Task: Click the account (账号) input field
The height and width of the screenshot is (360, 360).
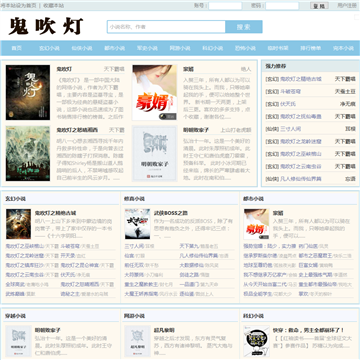Action: click(225, 6)
